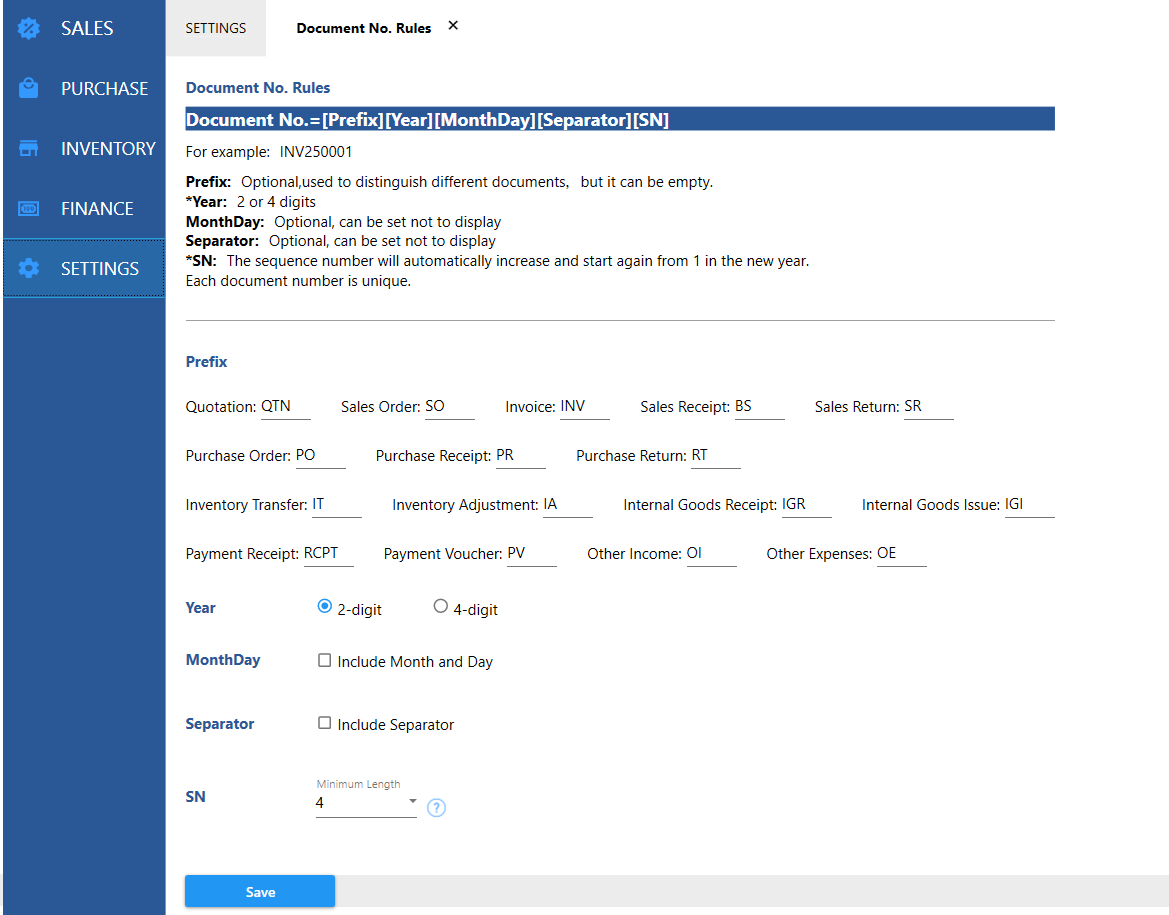Click the Sales badge icon in sidebar
Viewport: 1169px width, 915px height.
click(29, 29)
